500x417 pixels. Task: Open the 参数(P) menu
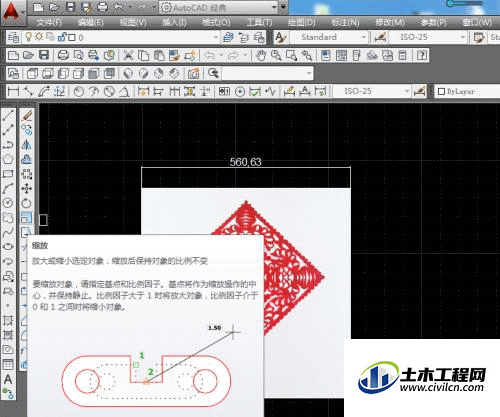433,23
